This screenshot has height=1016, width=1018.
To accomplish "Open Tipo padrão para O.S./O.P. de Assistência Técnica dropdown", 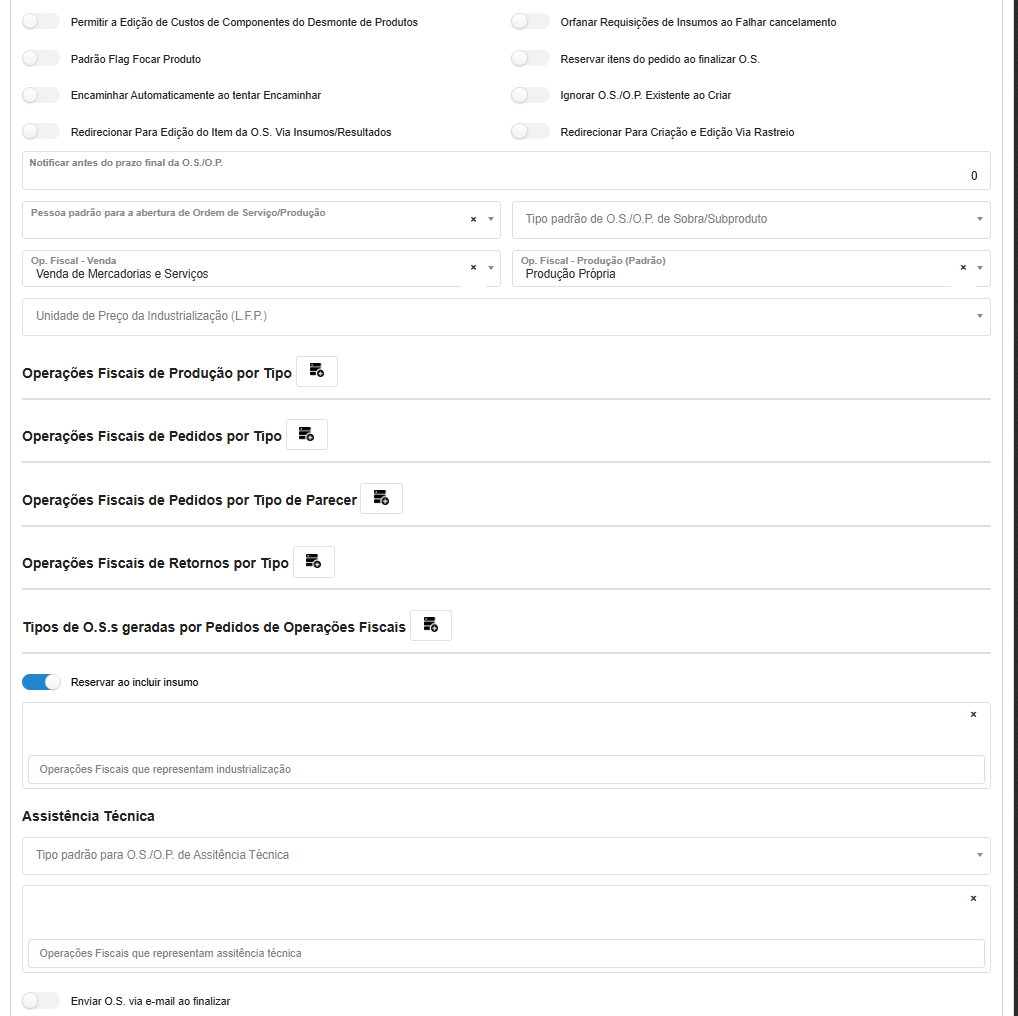I will point(506,855).
